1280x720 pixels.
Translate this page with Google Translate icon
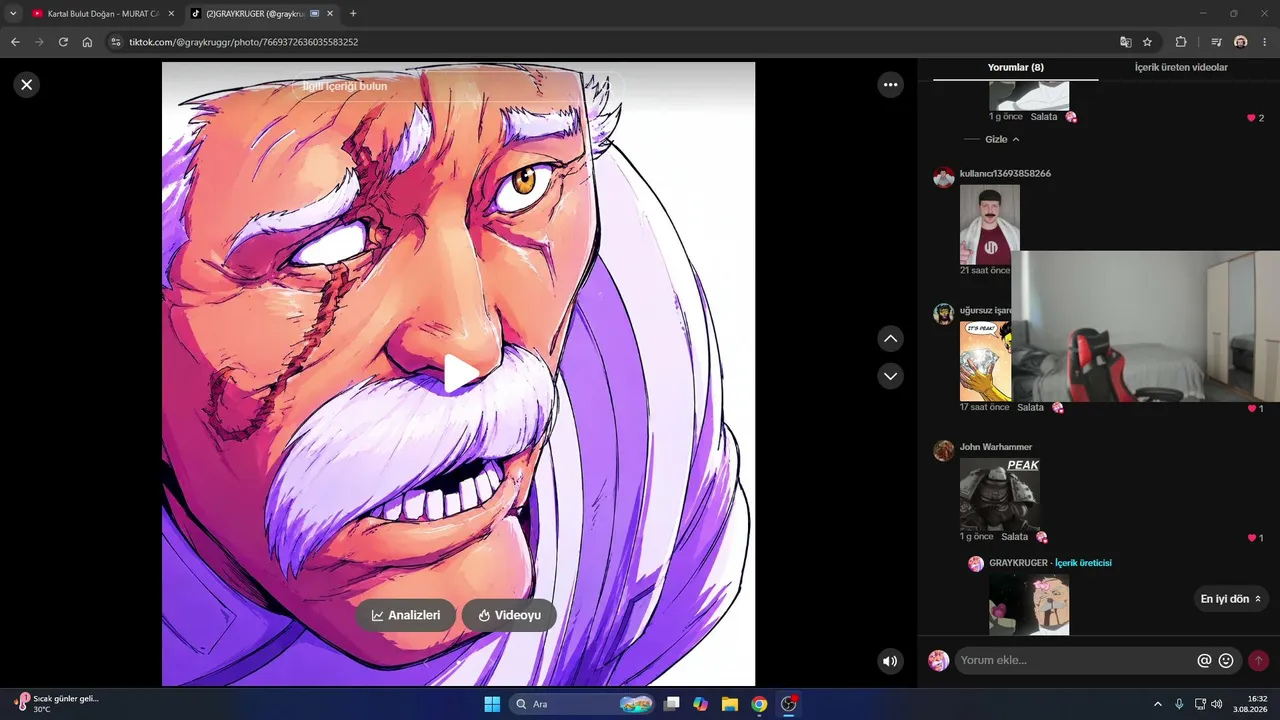click(x=1125, y=42)
